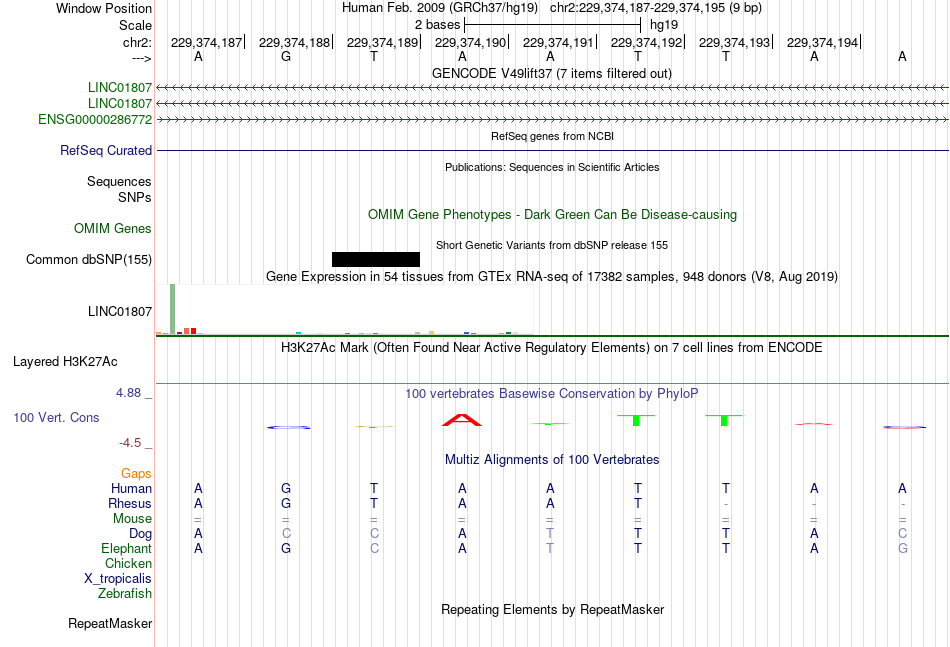The image size is (950, 647).
Task: Select the Zebrafish alignment row label
Action: click(125, 594)
